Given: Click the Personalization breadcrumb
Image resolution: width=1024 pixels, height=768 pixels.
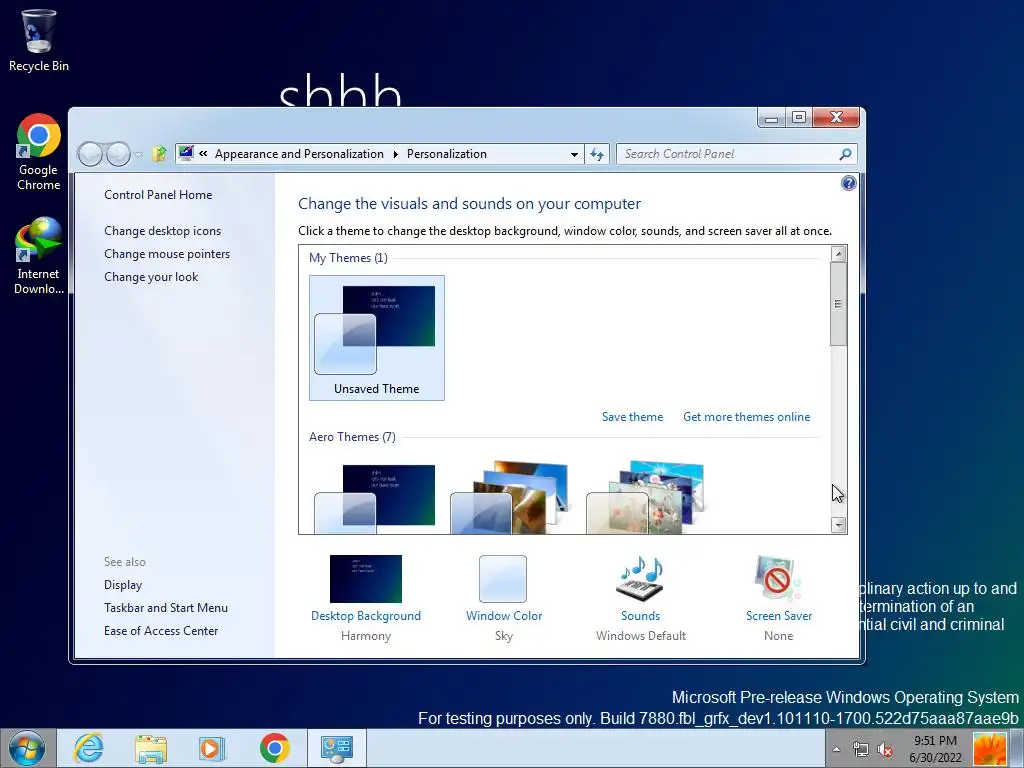Looking at the screenshot, I should pyautogui.click(x=447, y=154).
